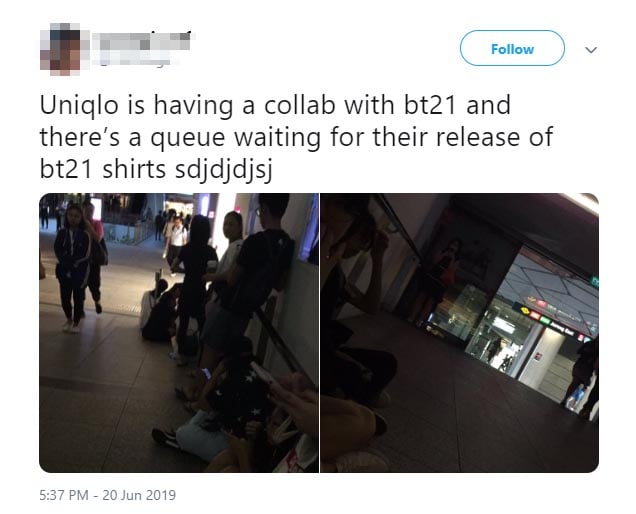Click the Follow button
636x514 pixels.
pyautogui.click(x=512, y=48)
